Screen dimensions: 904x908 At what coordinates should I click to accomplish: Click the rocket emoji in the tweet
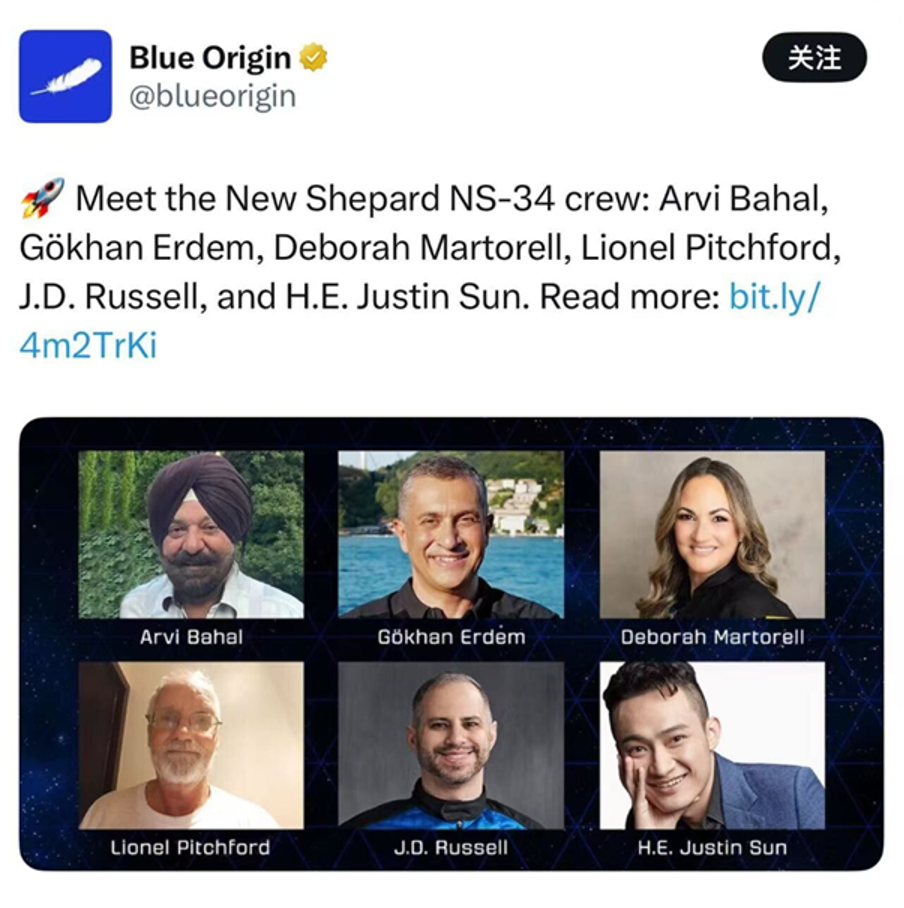42,198
